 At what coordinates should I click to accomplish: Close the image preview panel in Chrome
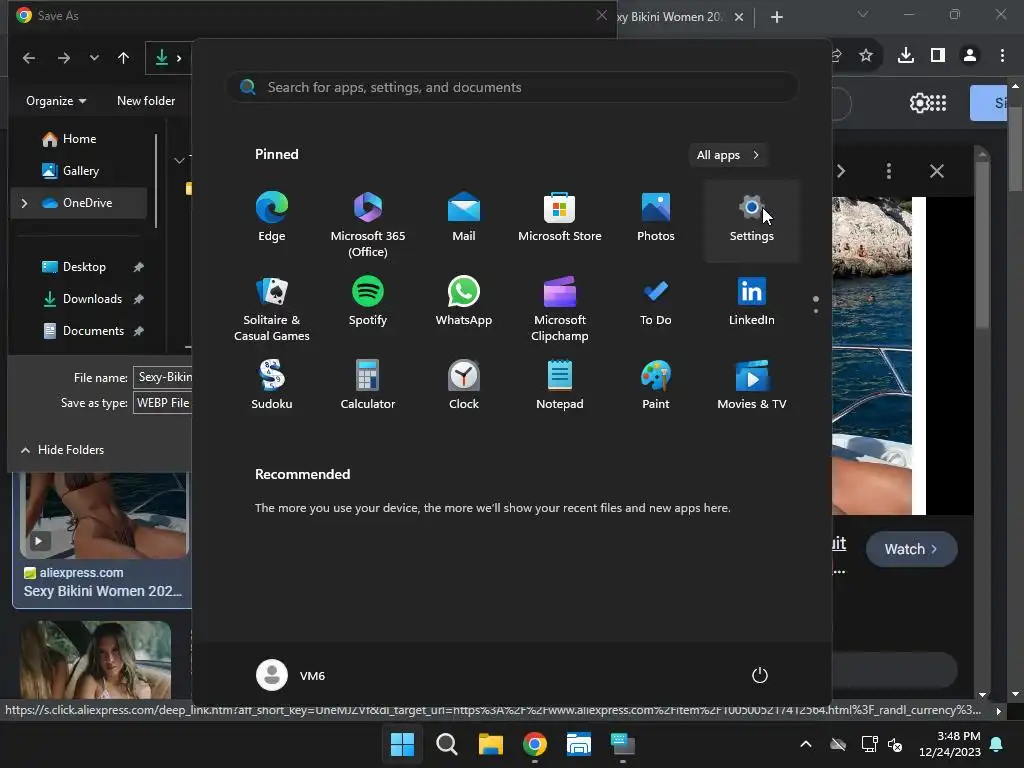[x=936, y=171]
